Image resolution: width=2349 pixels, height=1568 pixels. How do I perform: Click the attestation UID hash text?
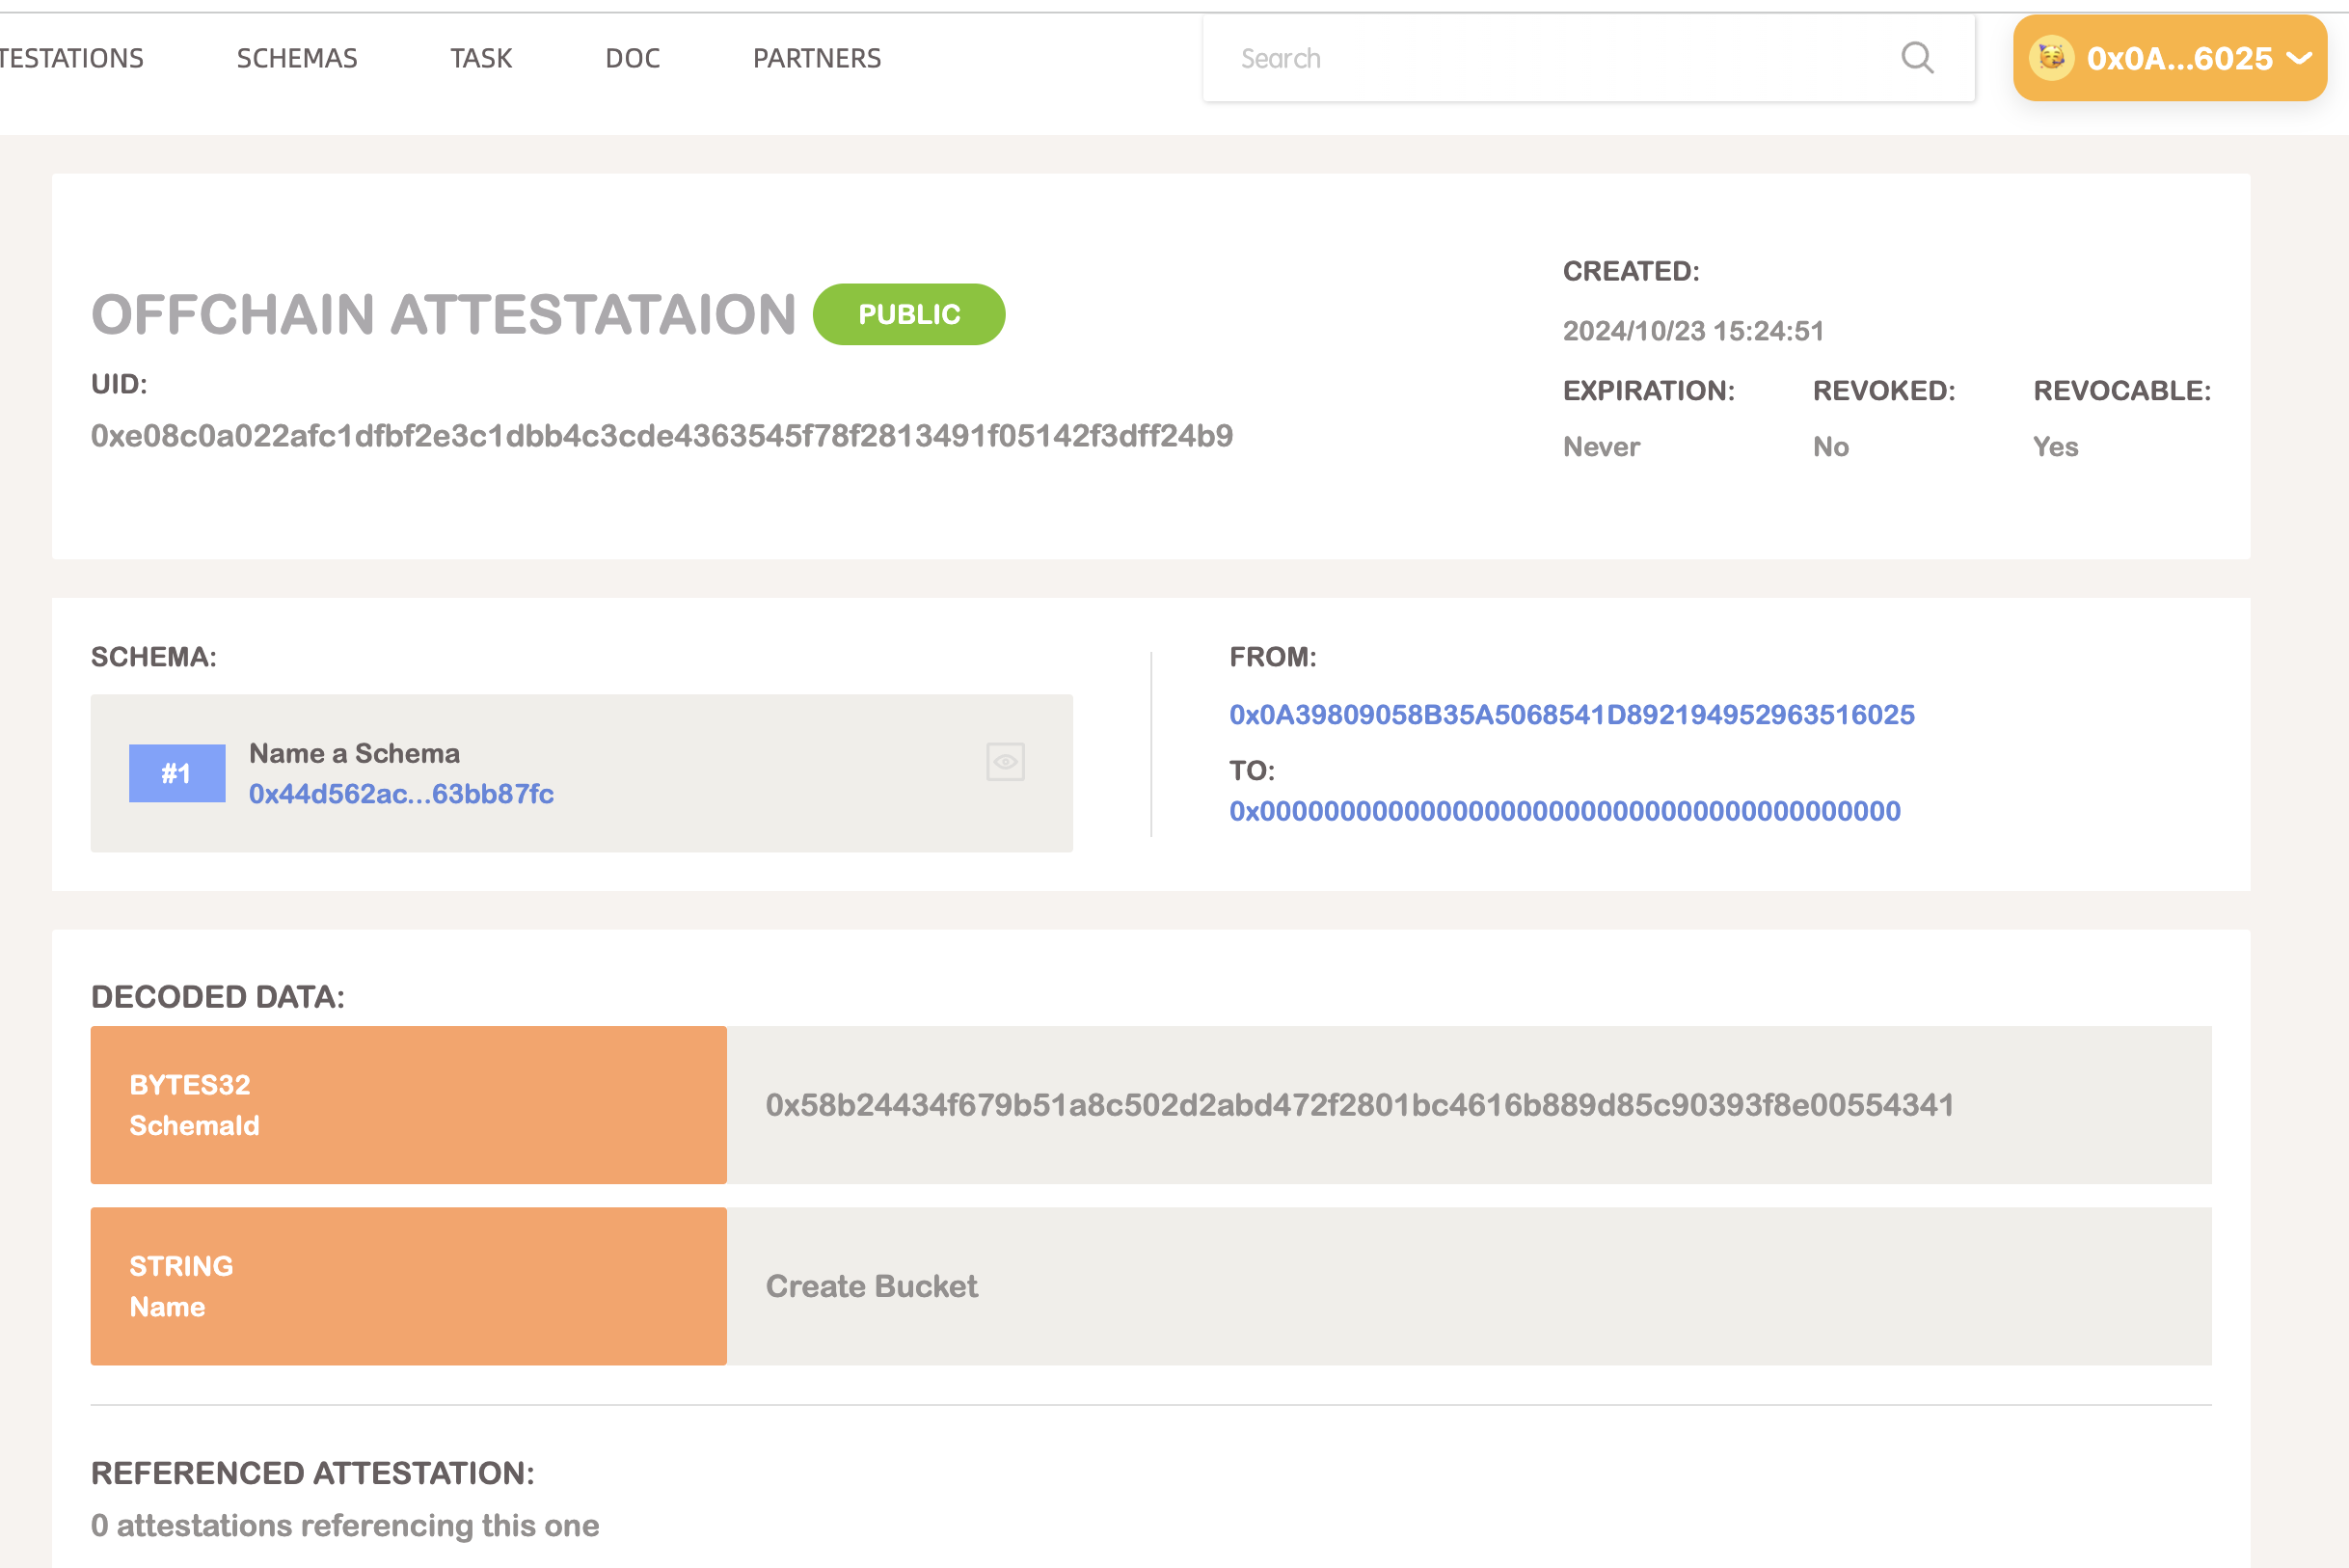pos(661,436)
